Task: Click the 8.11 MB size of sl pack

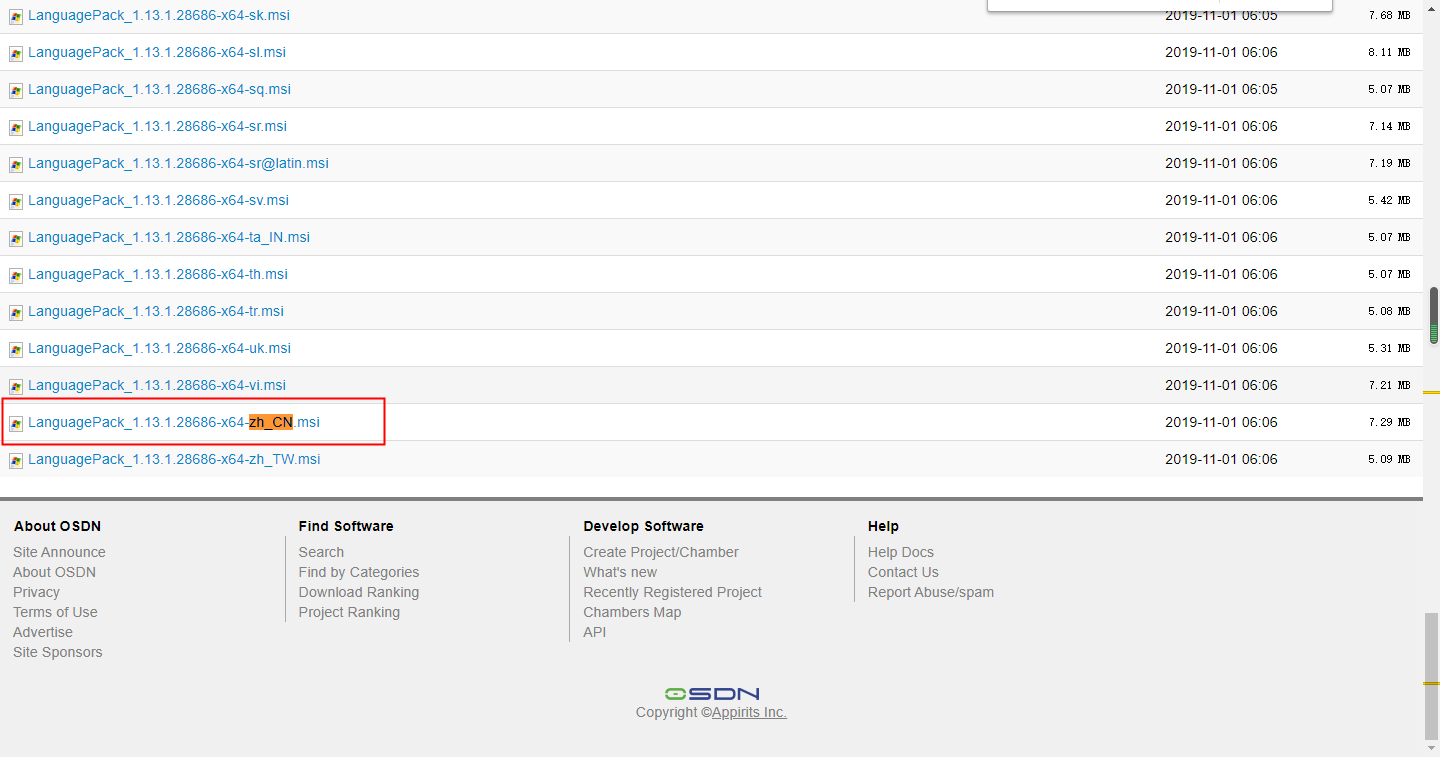Action: click(x=1389, y=52)
